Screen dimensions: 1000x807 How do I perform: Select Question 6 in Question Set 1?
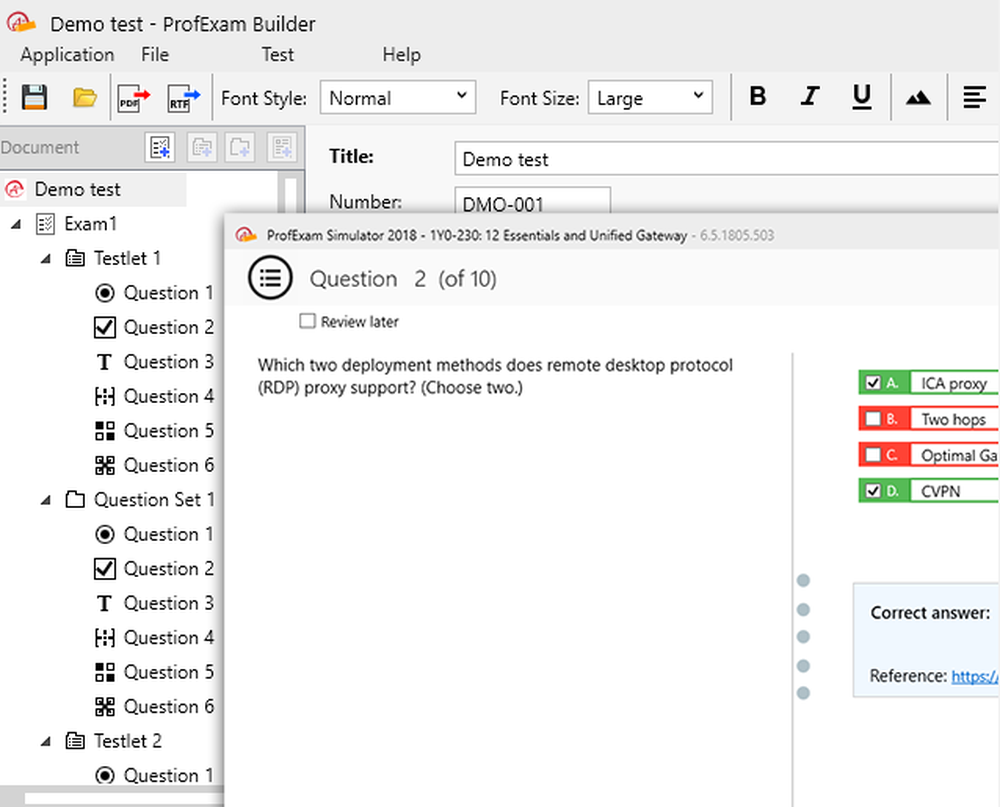point(168,706)
